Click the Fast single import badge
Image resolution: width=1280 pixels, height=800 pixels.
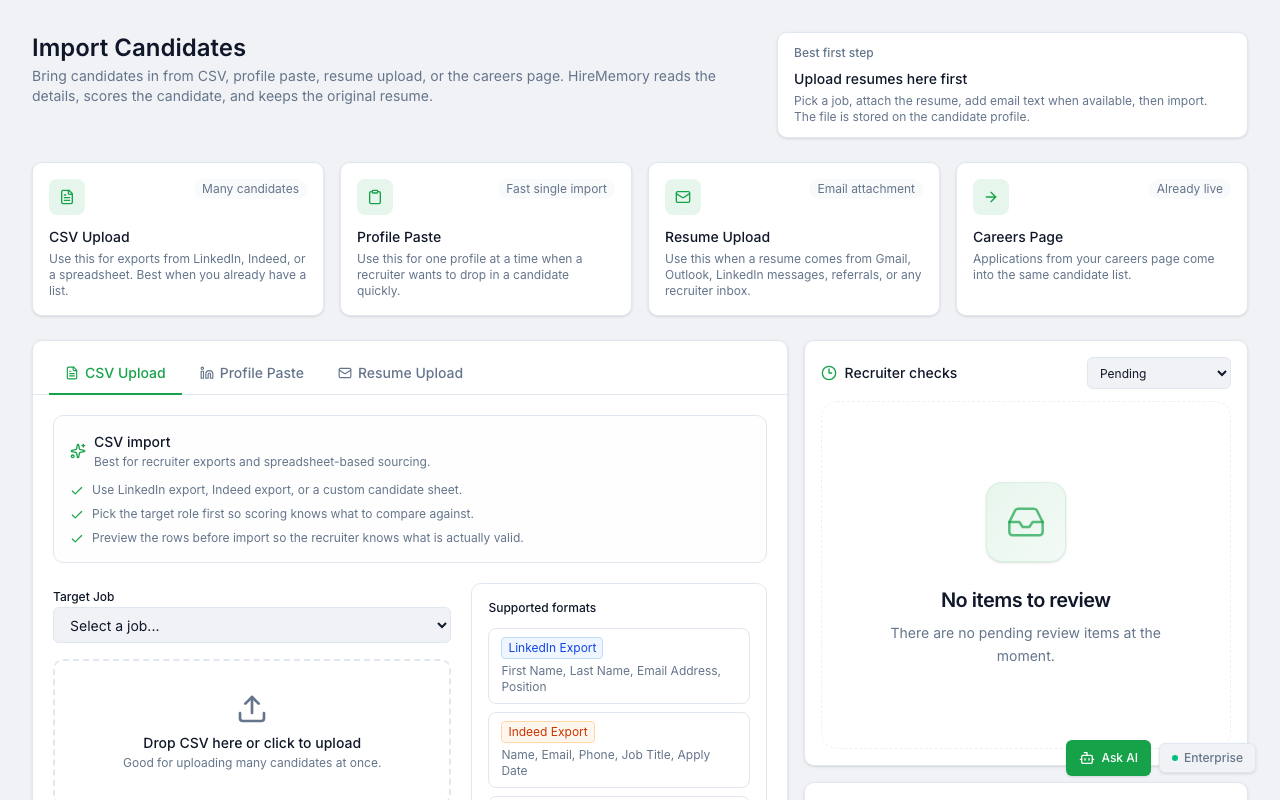coord(556,189)
